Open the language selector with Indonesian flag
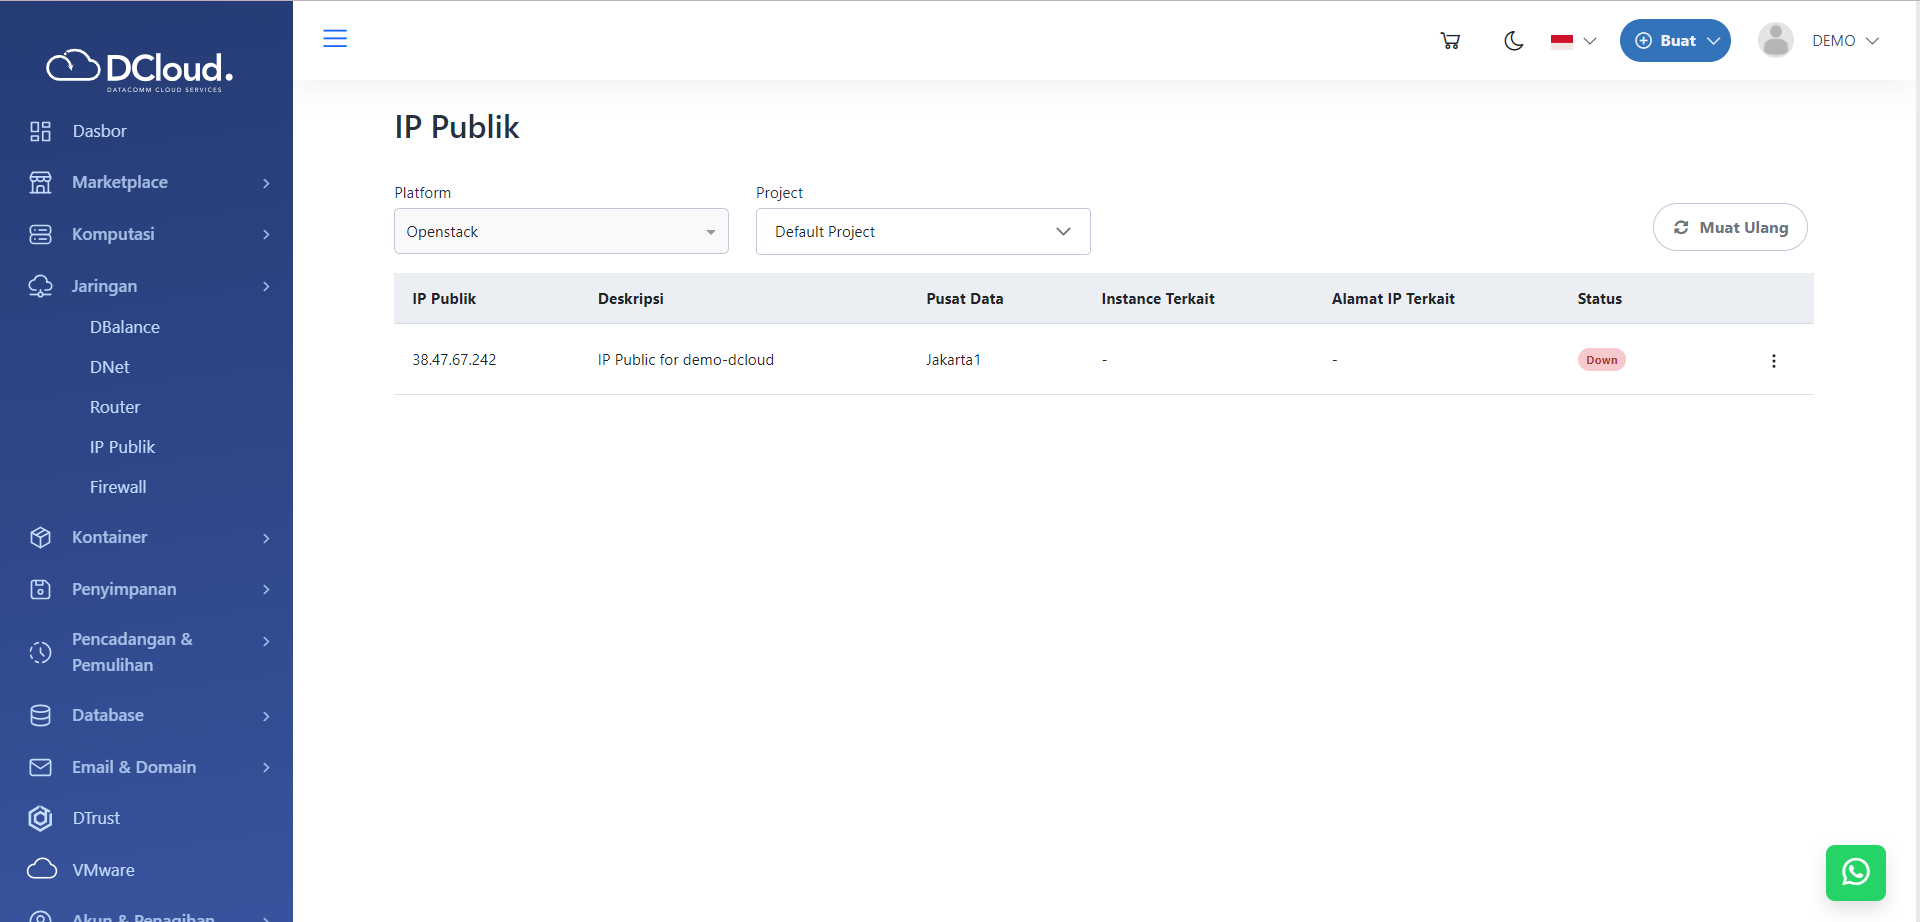1920x922 pixels. coord(1571,41)
